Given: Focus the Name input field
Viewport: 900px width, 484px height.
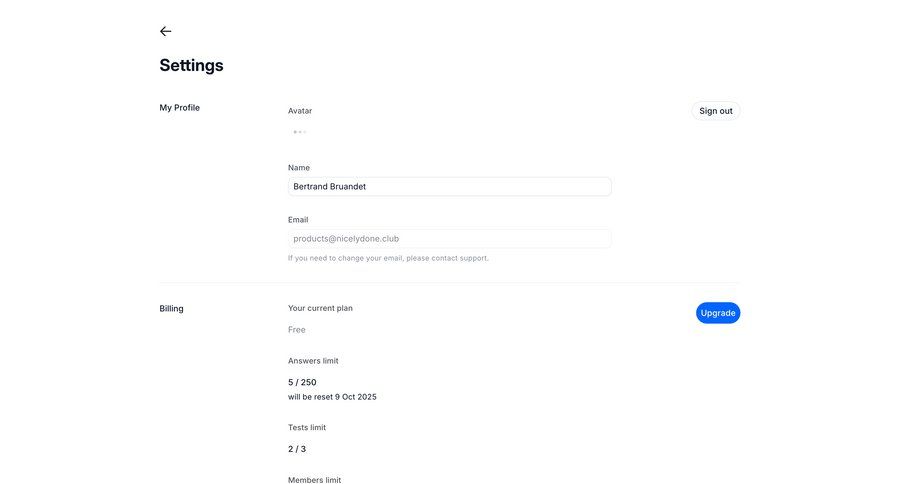Looking at the screenshot, I should [x=449, y=186].
